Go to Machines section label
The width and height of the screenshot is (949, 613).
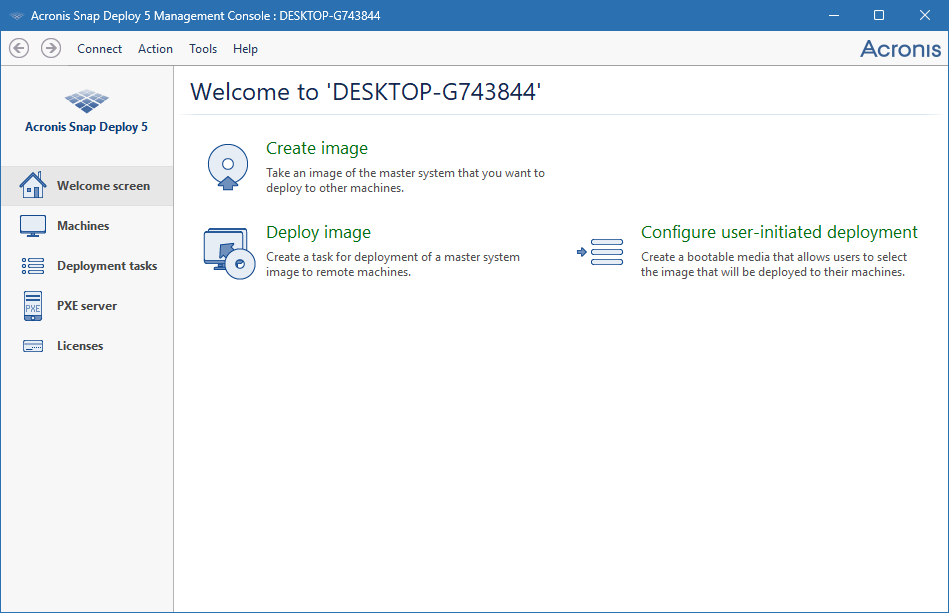[x=83, y=226]
